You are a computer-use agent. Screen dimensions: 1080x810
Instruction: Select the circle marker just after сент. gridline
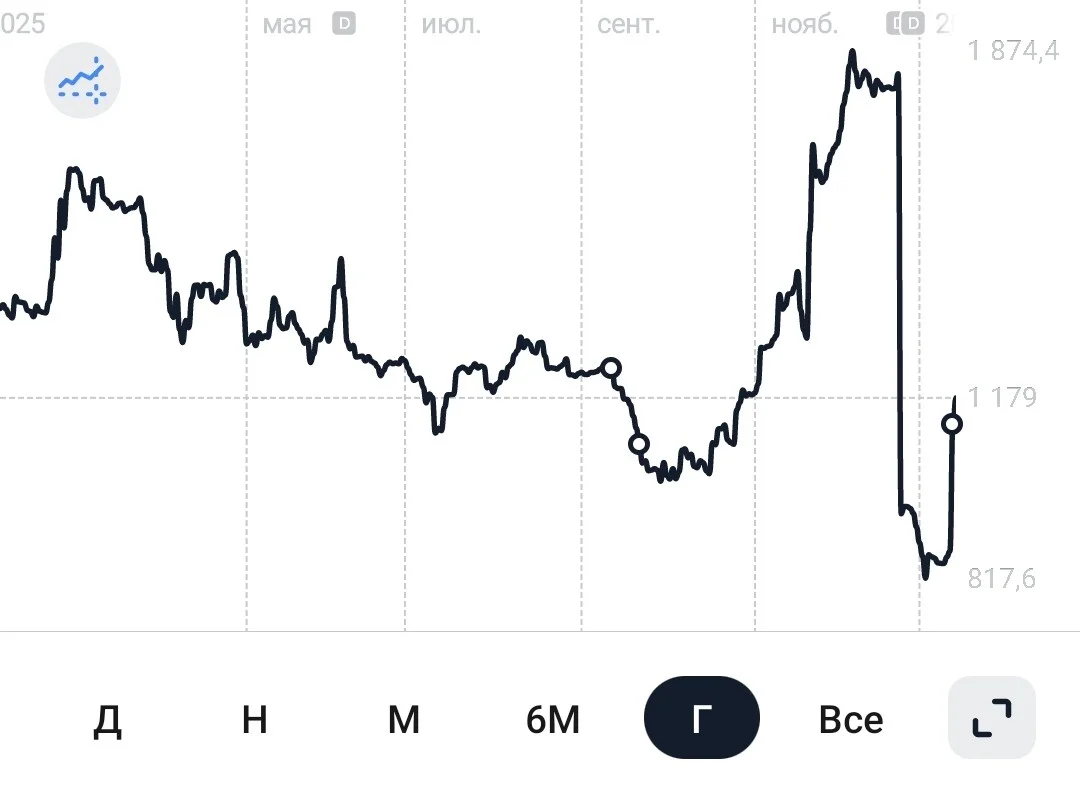click(x=611, y=368)
